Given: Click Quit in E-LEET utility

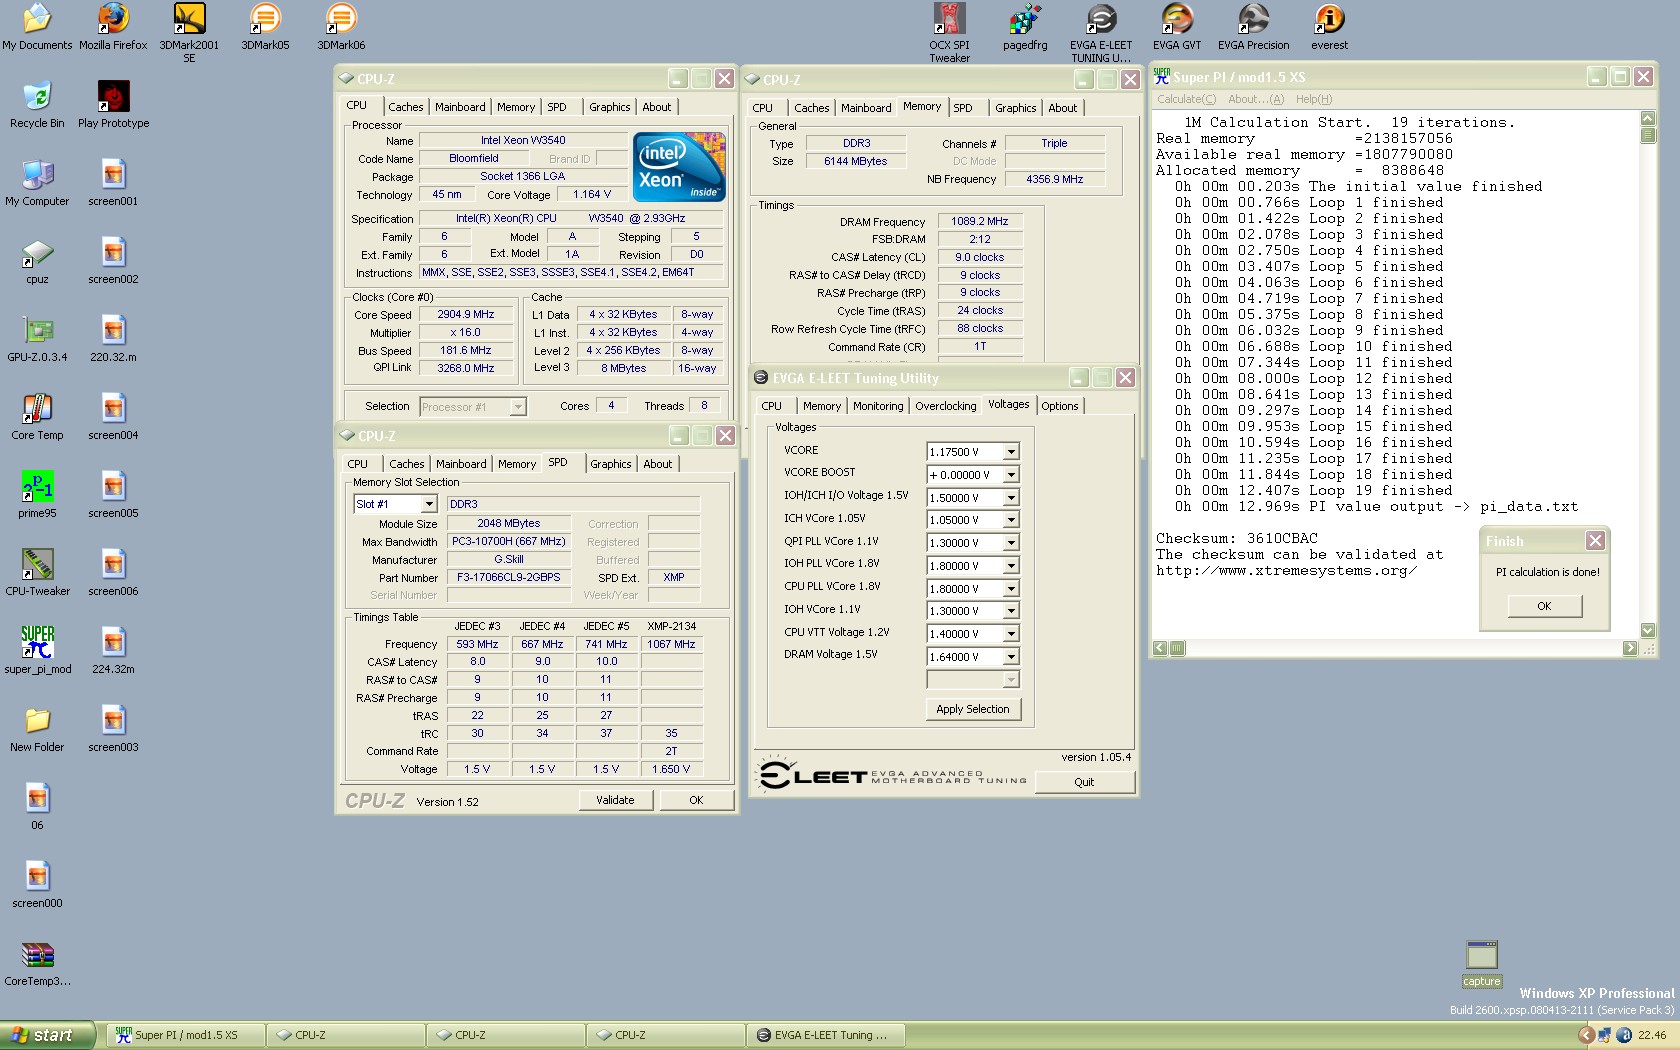Looking at the screenshot, I should coord(1084,782).
